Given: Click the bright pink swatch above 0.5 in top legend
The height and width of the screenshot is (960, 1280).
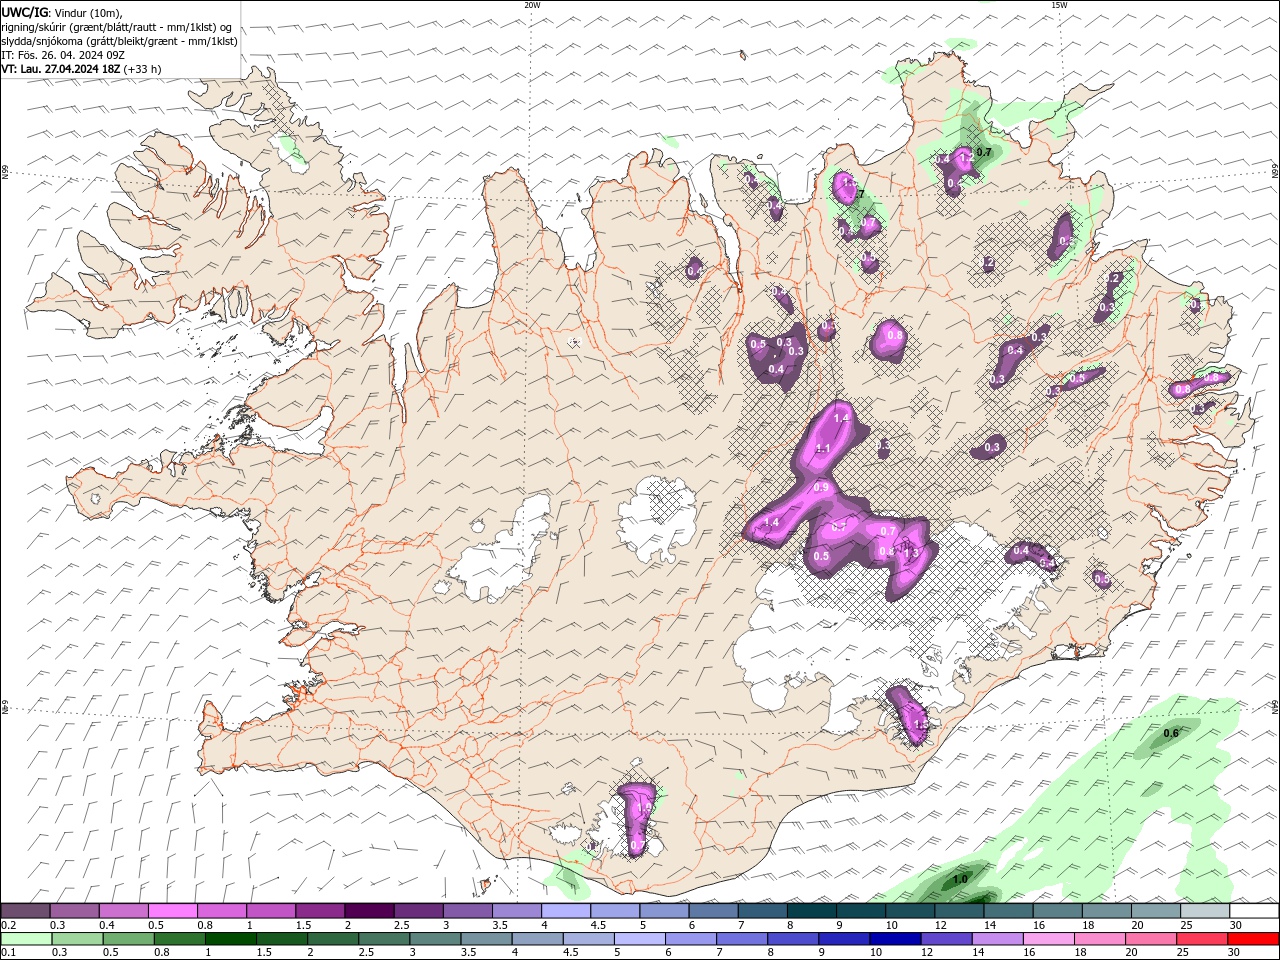Looking at the screenshot, I should coord(172,911).
